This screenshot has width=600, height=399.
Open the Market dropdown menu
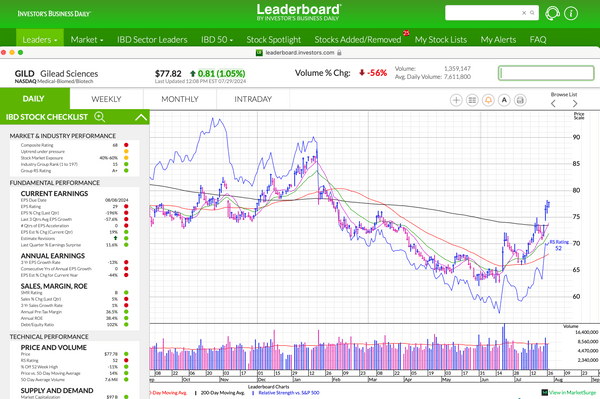[87, 39]
